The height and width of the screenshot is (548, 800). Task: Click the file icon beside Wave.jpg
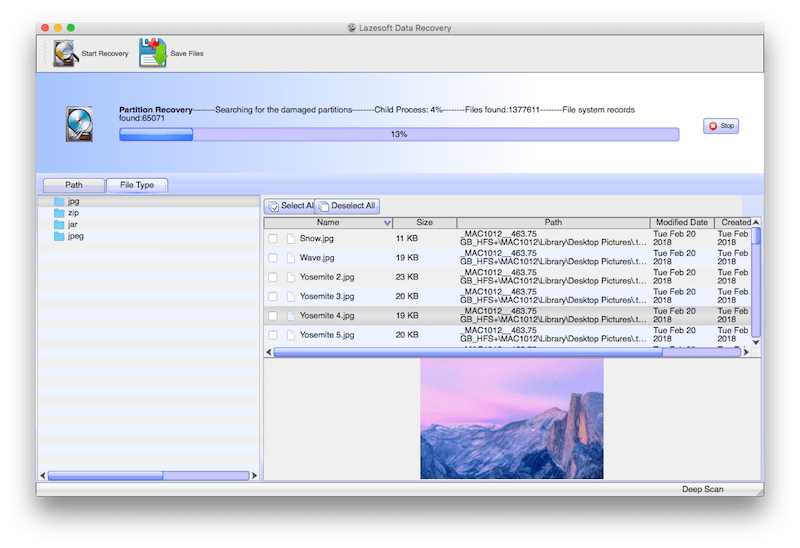coord(291,258)
